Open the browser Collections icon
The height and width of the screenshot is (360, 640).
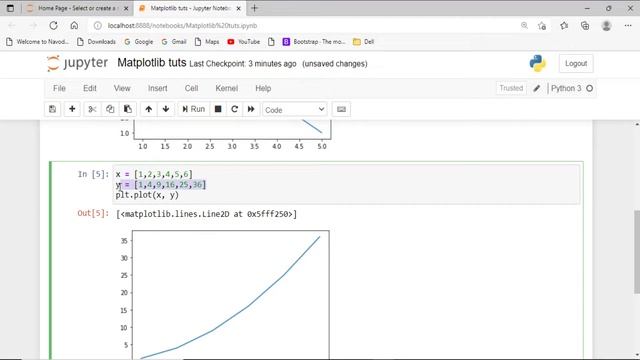[585, 26]
